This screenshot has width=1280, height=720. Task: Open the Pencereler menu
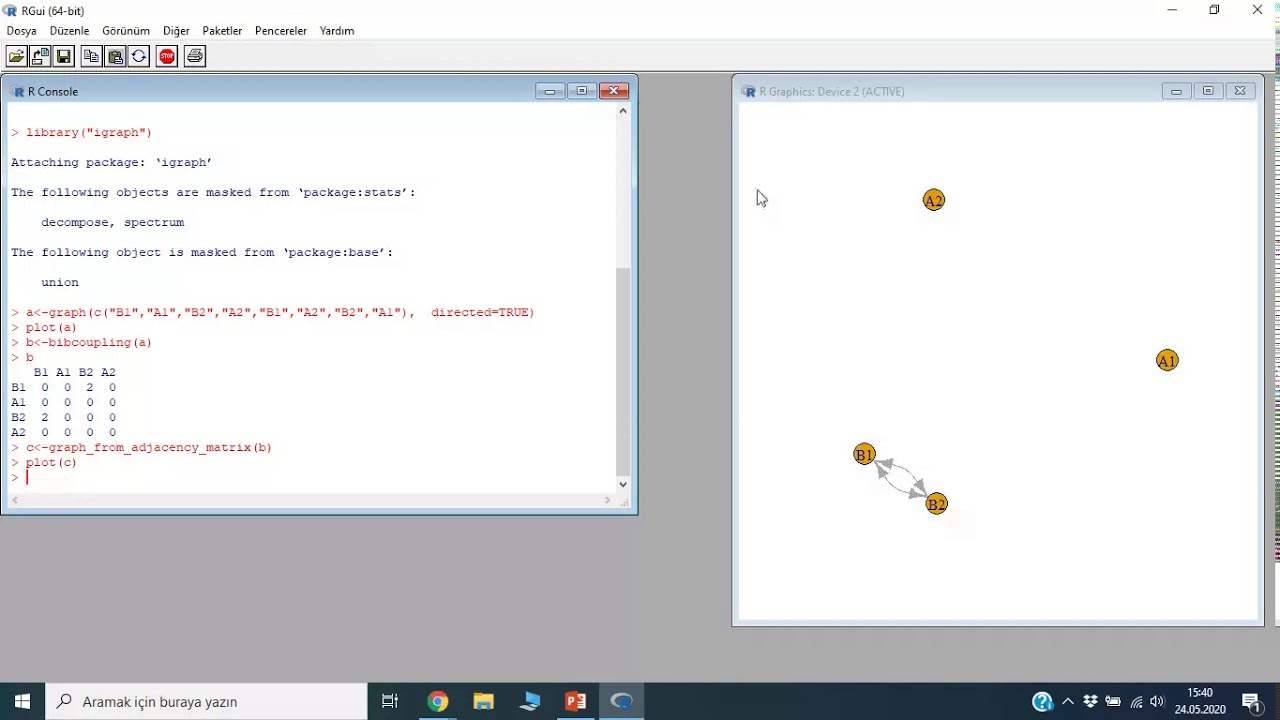[x=281, y=31]
